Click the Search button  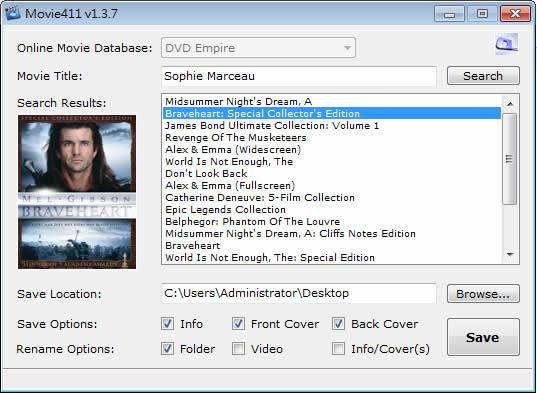tap(483, 76)
